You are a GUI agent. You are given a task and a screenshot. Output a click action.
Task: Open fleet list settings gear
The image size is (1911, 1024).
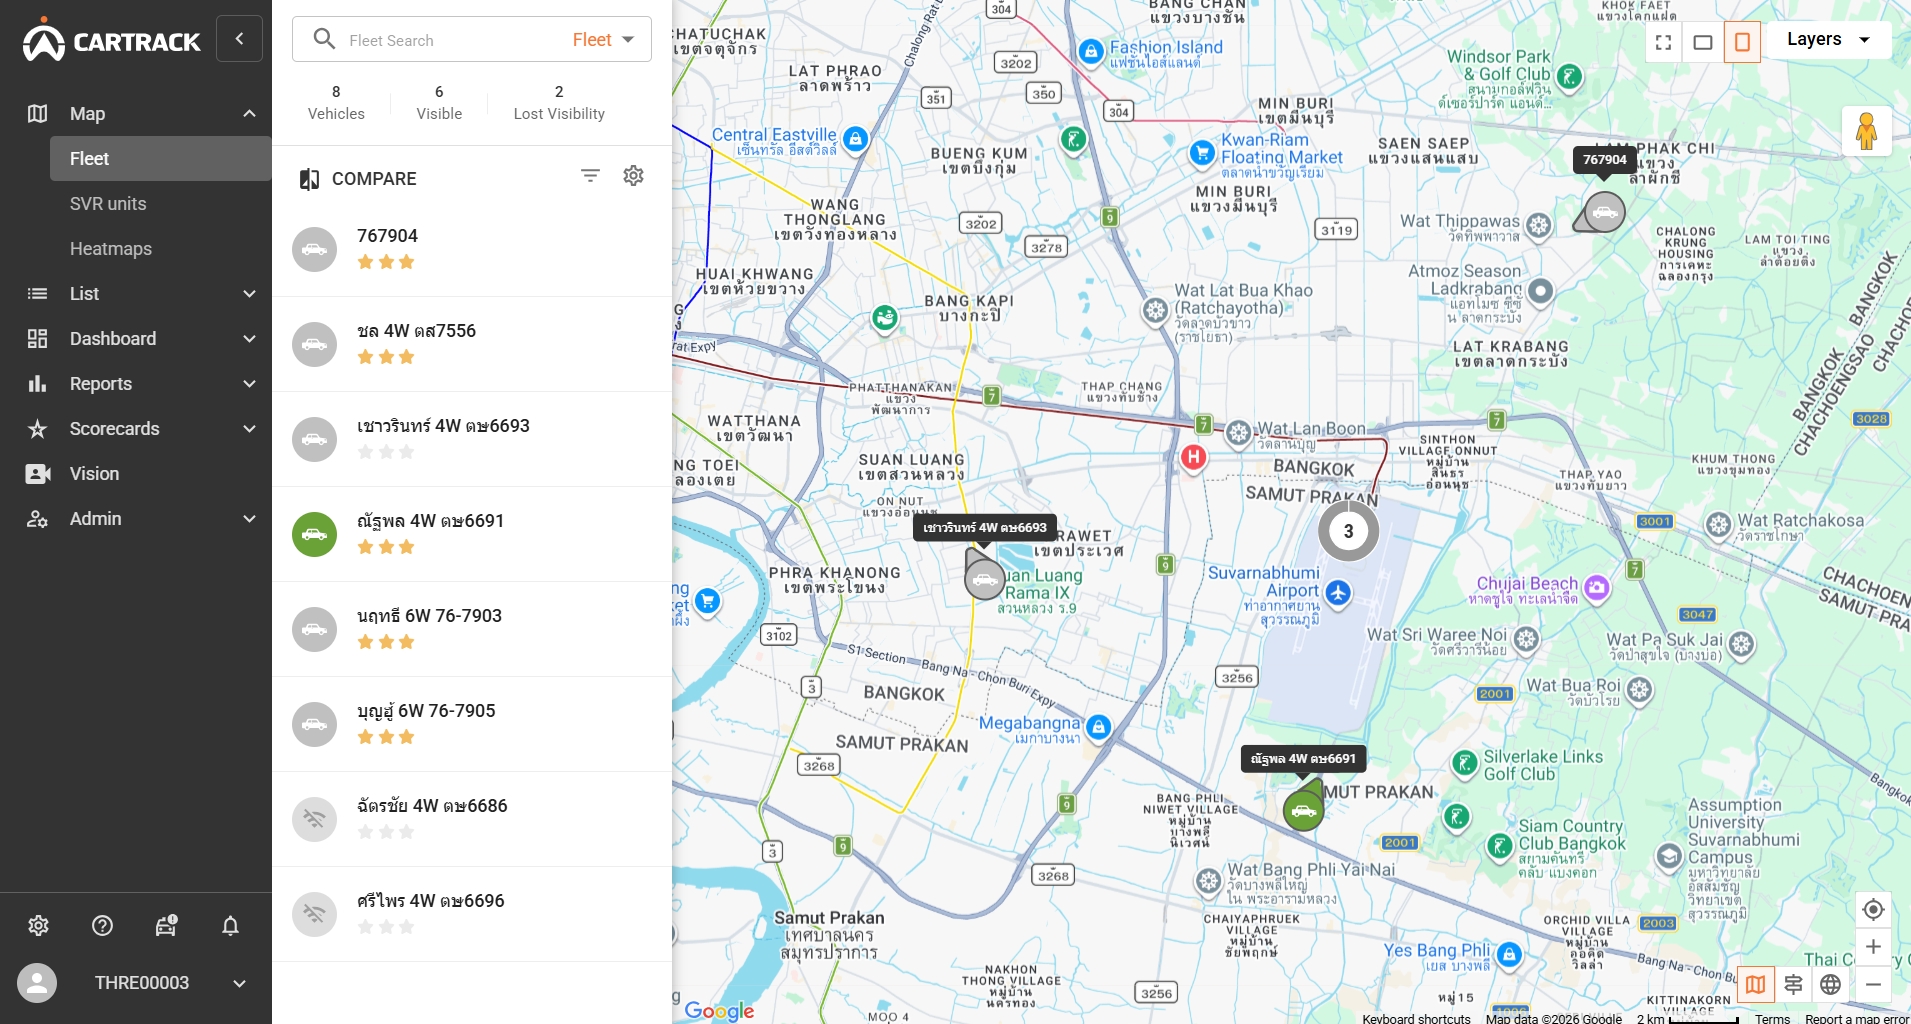click(633, 176)
